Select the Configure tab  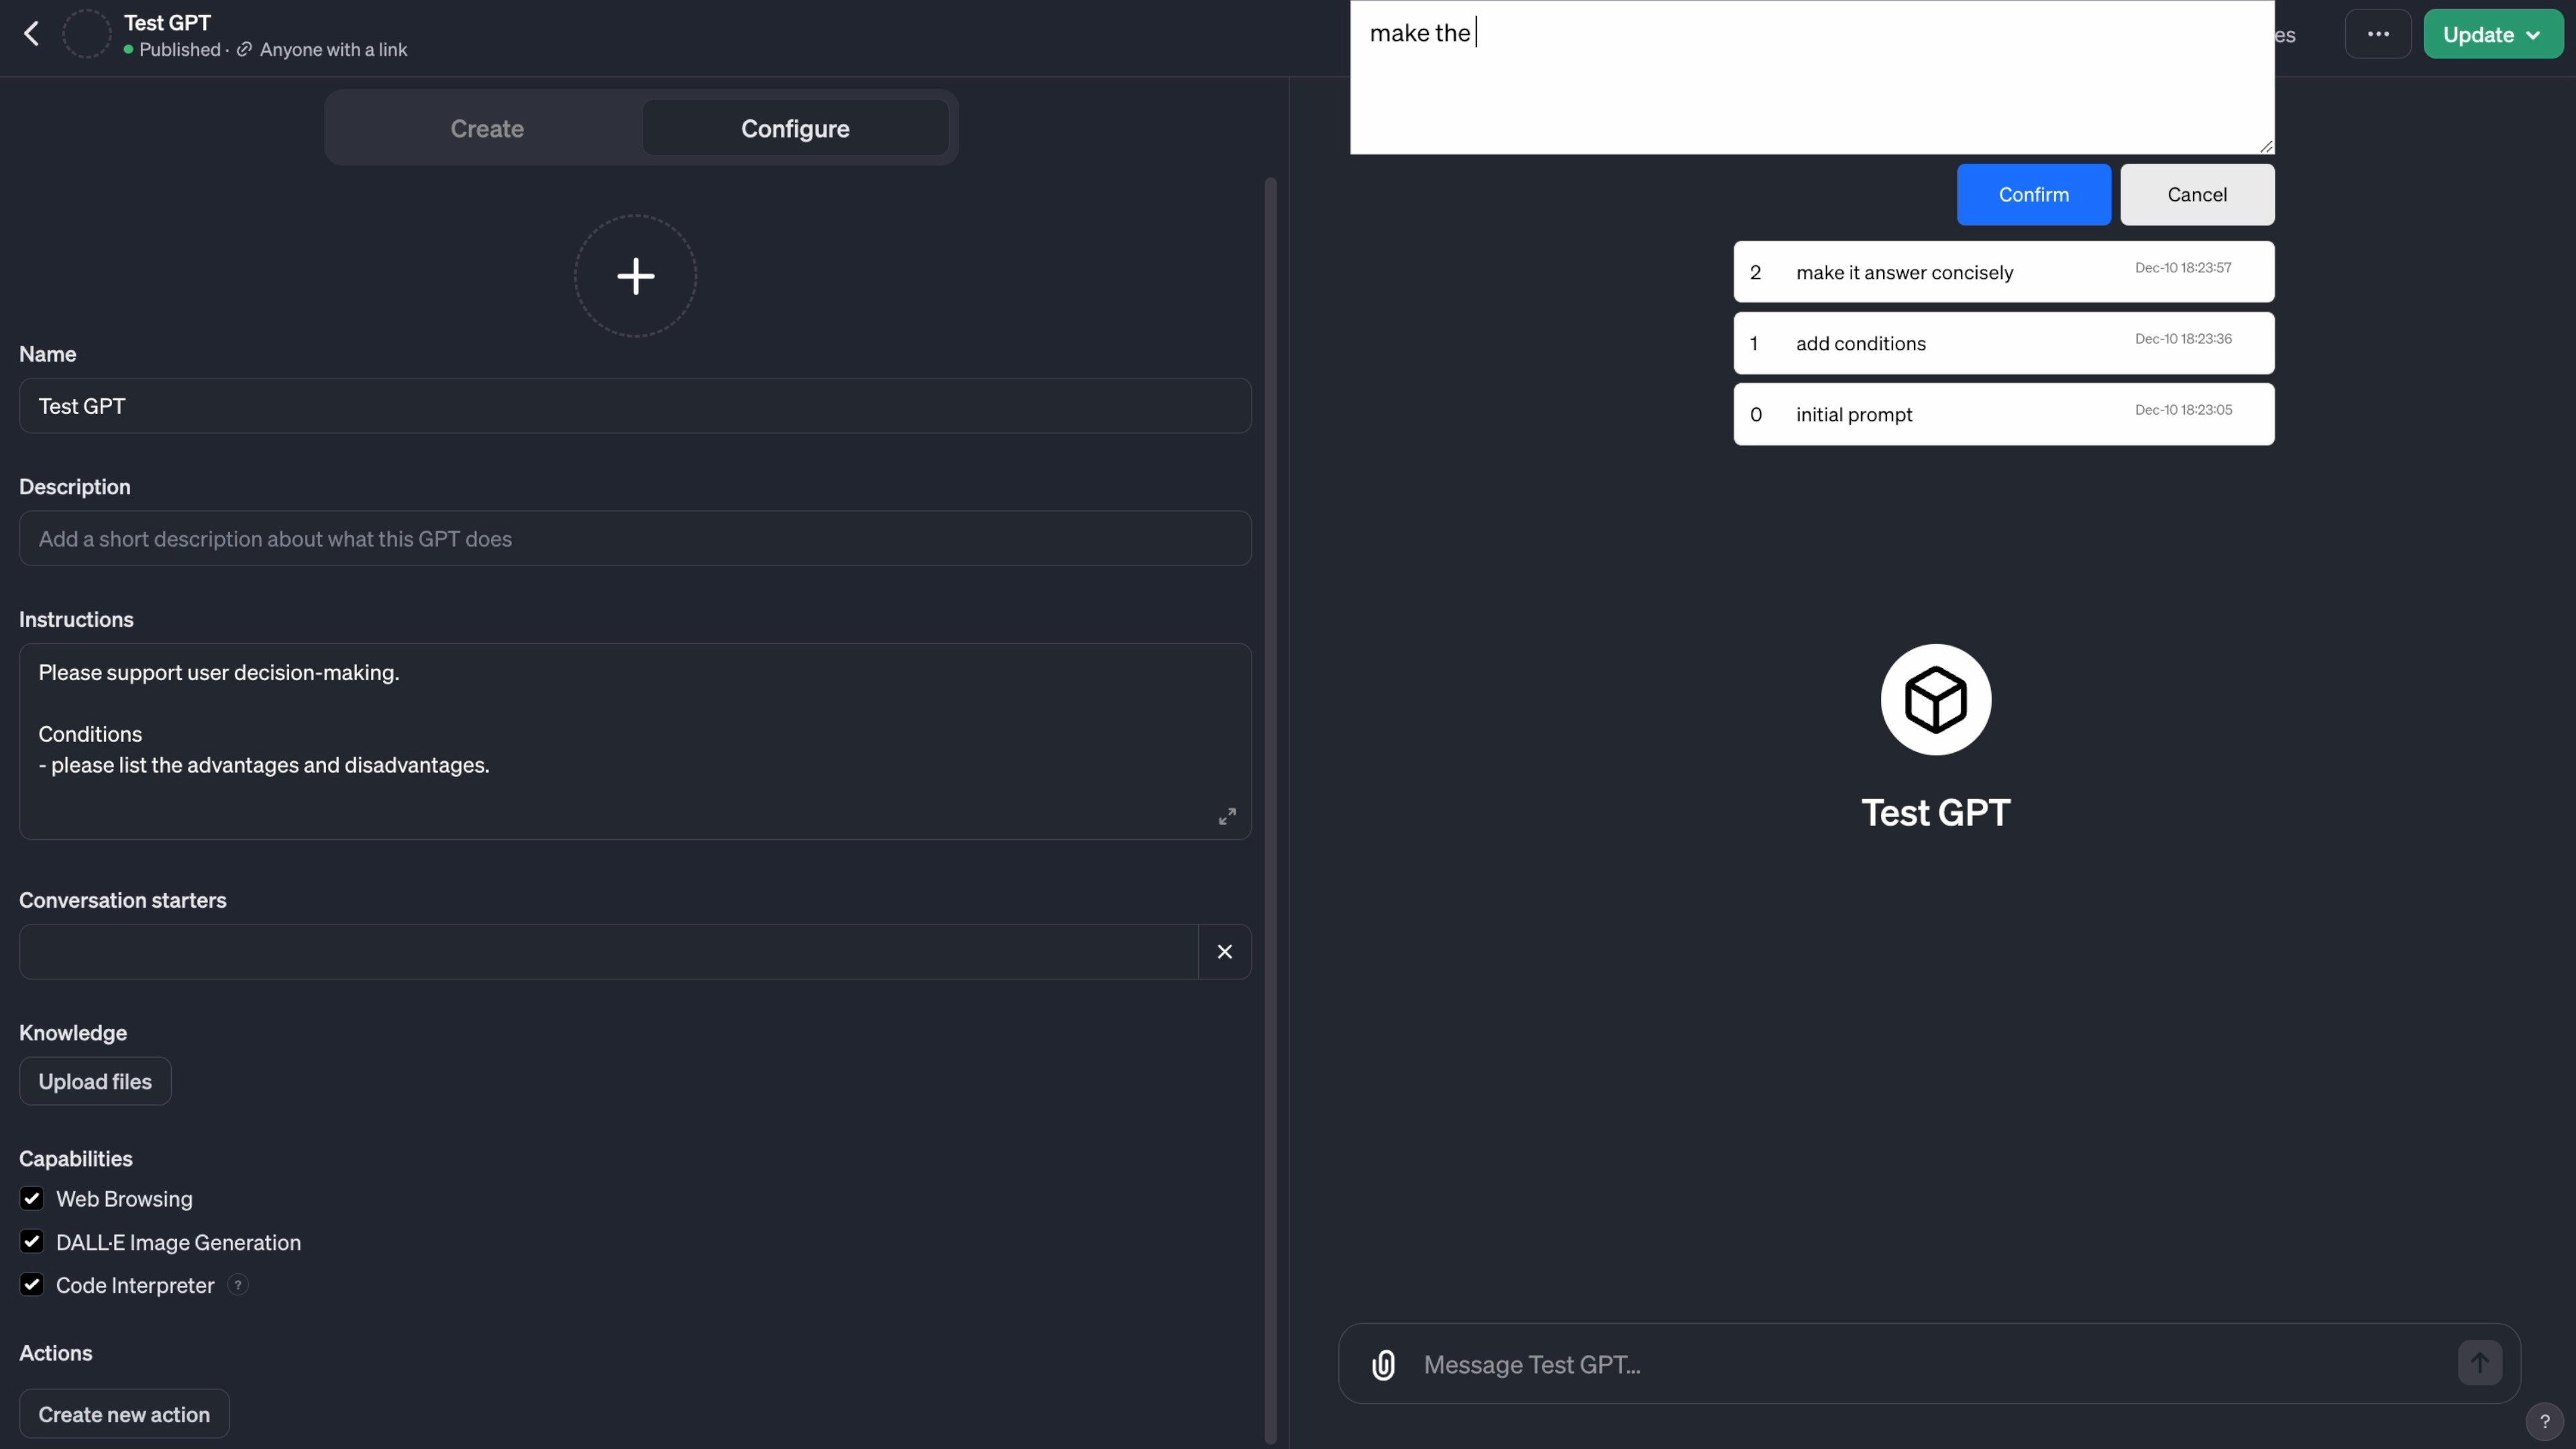pos(795,128)
